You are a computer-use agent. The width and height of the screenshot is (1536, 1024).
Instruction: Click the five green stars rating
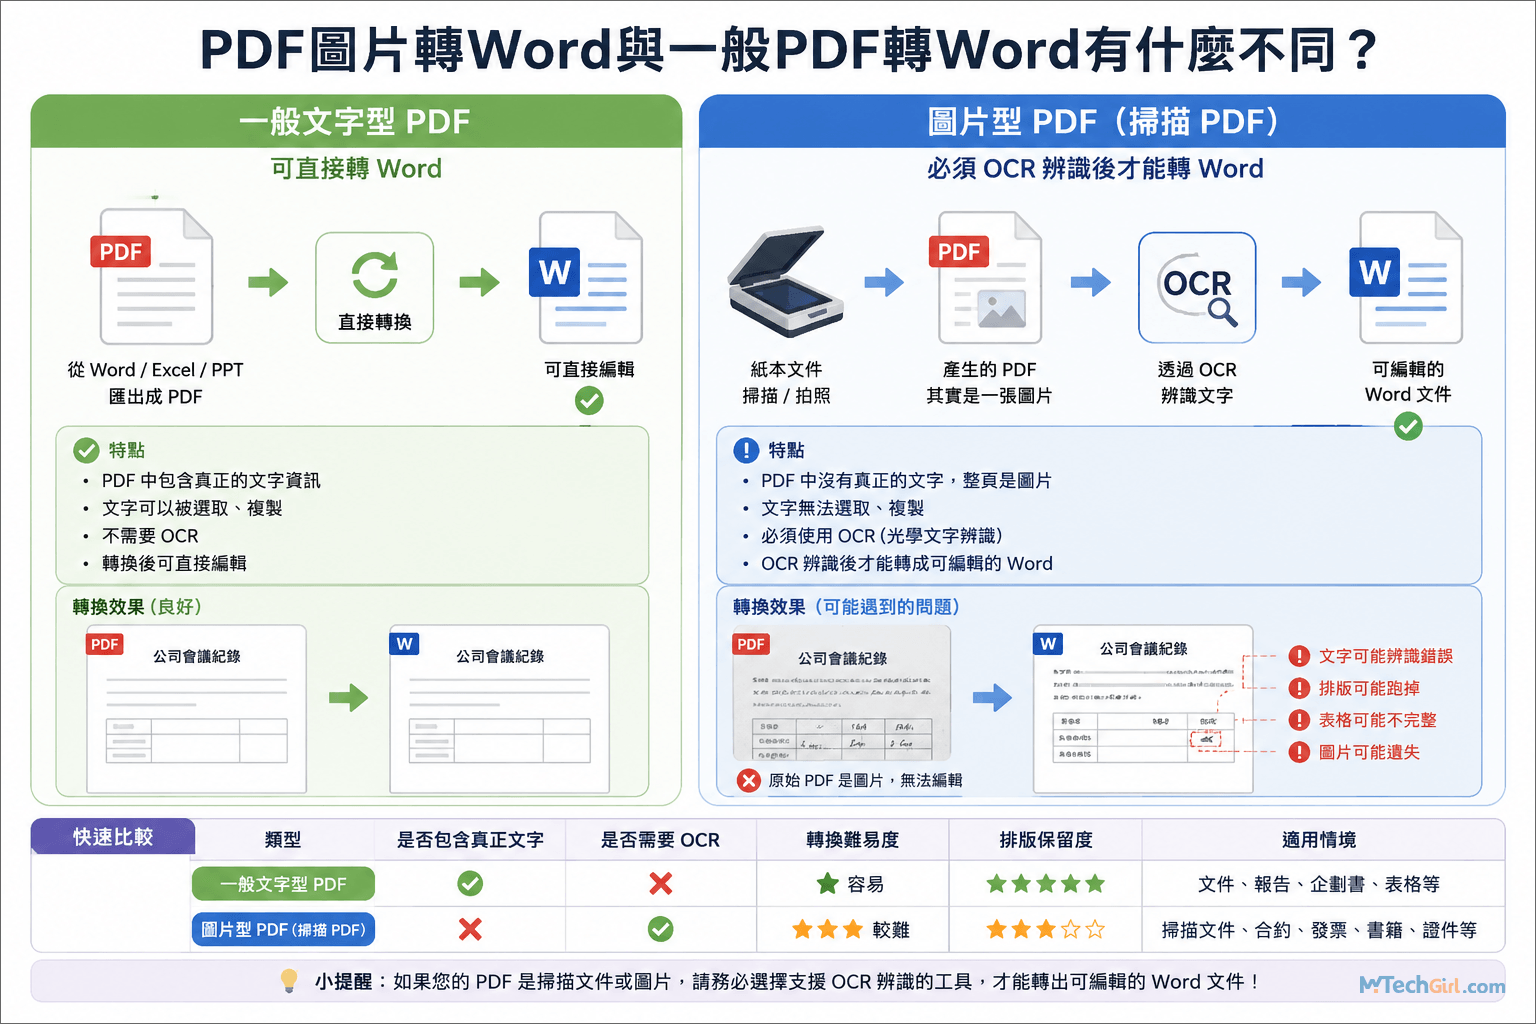[1045, 883]
